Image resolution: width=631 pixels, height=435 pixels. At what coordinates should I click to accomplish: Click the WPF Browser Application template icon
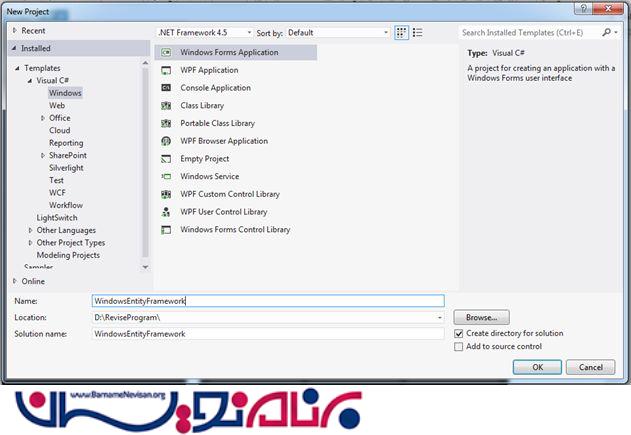tap(166, 141)
